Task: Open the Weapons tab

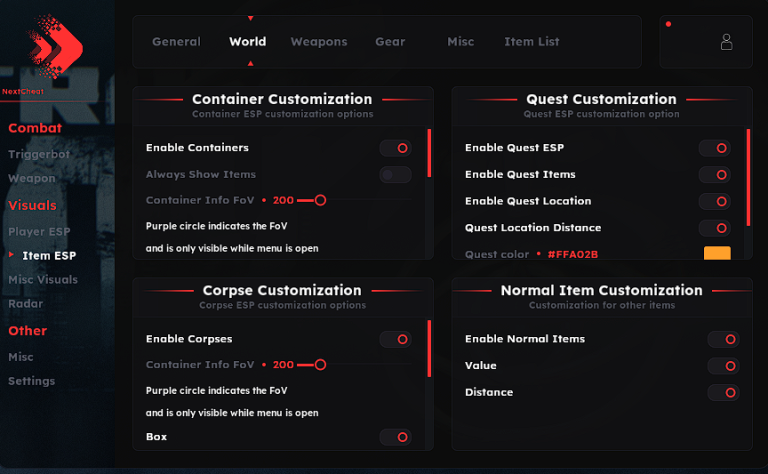Action: coord(319,42)
